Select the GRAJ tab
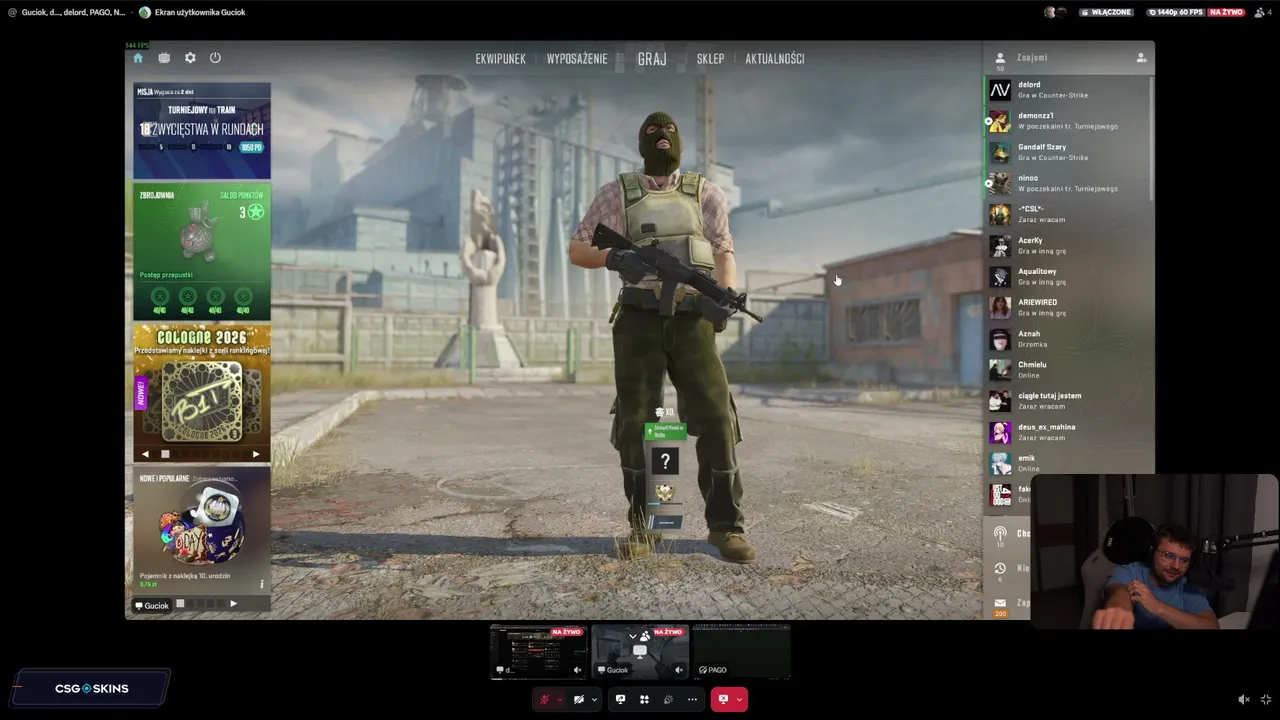 (652, 59)
